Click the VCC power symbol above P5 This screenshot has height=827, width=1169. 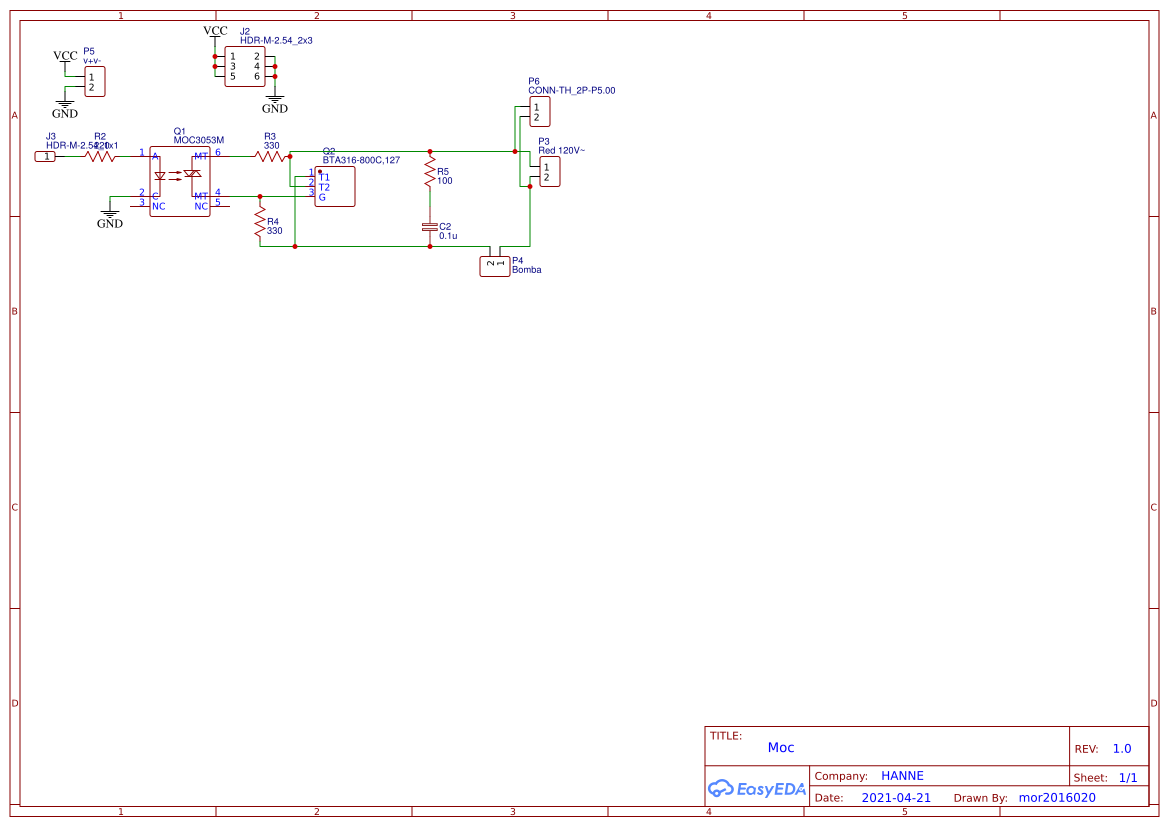click(x=64, y=58)
